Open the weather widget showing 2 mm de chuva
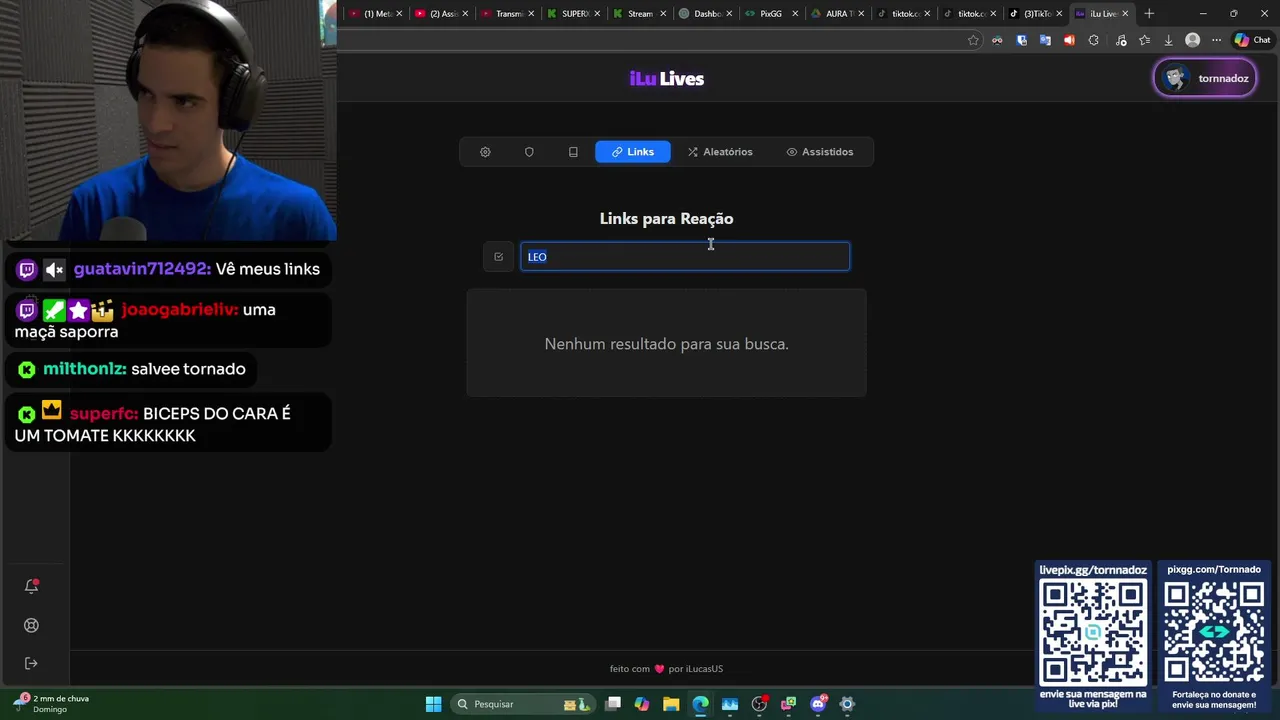1280x720 pixels. click(52, 703)
